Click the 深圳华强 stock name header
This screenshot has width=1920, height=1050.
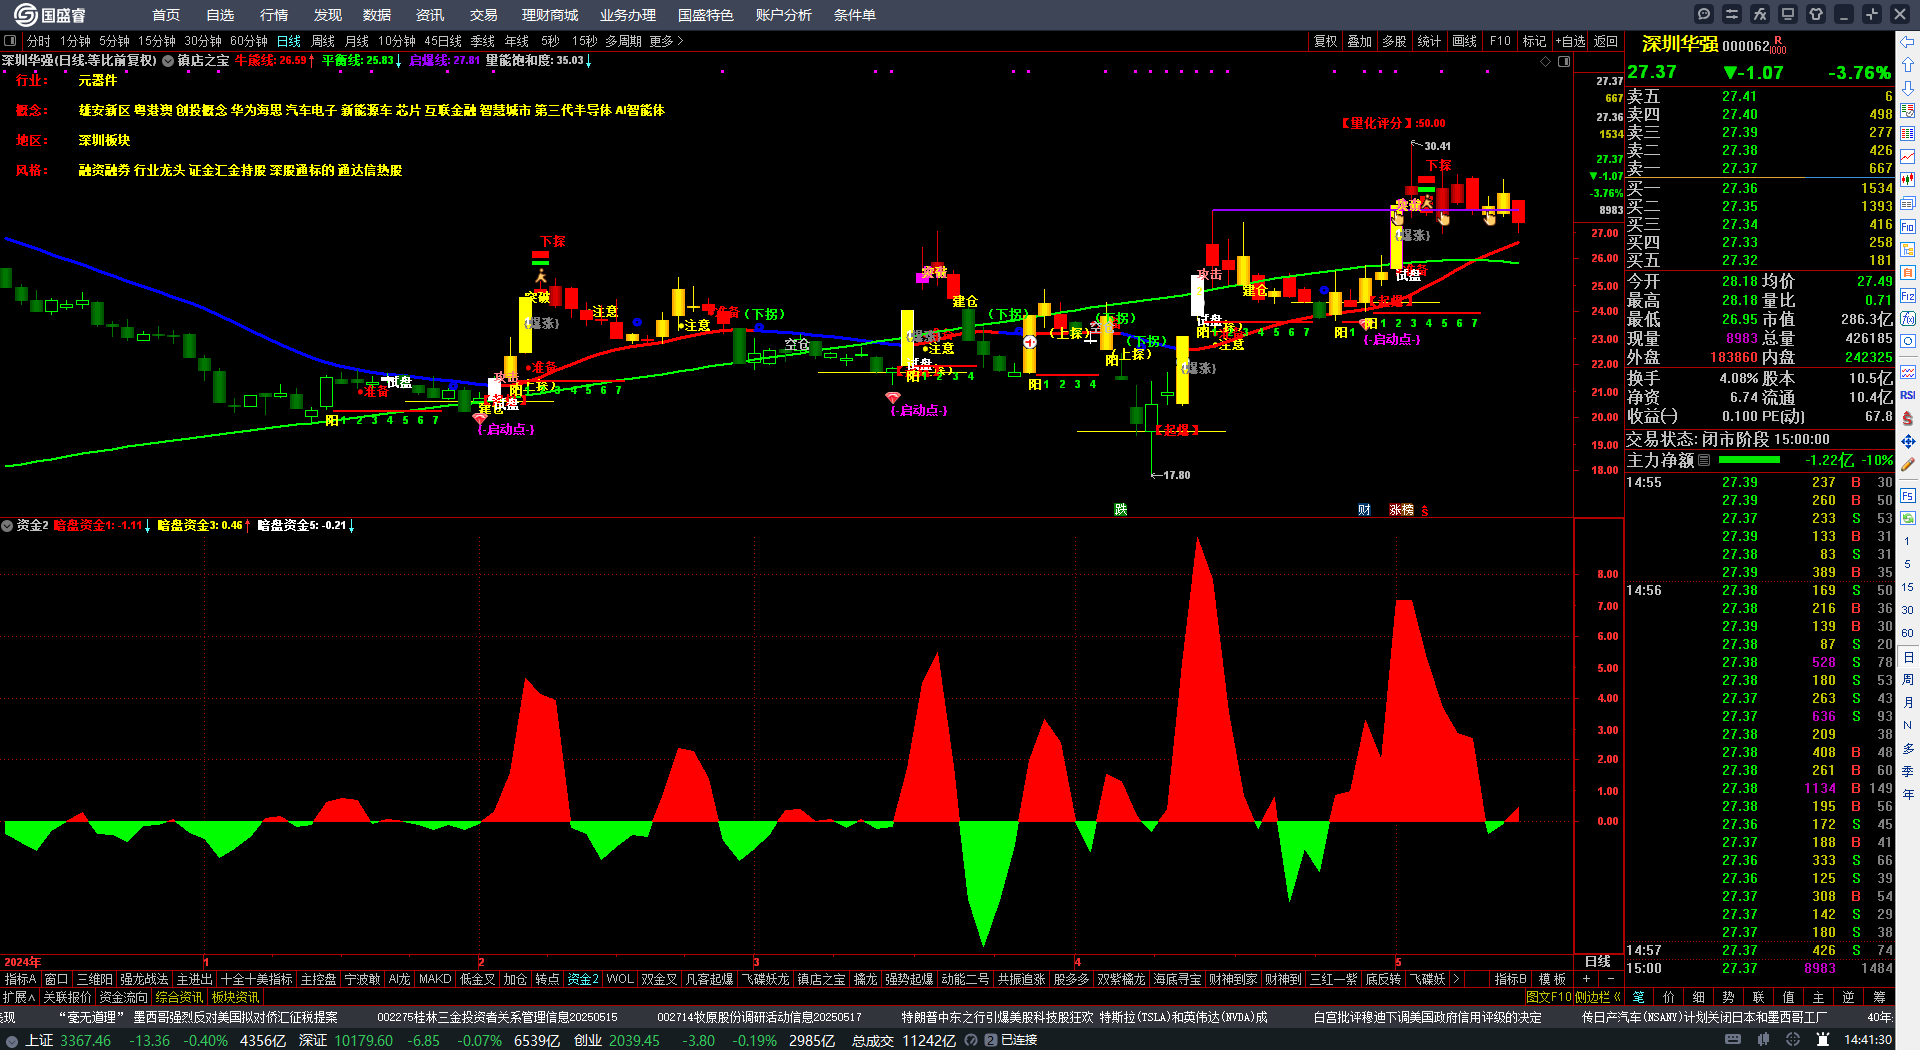click(x=1680, y=44)
